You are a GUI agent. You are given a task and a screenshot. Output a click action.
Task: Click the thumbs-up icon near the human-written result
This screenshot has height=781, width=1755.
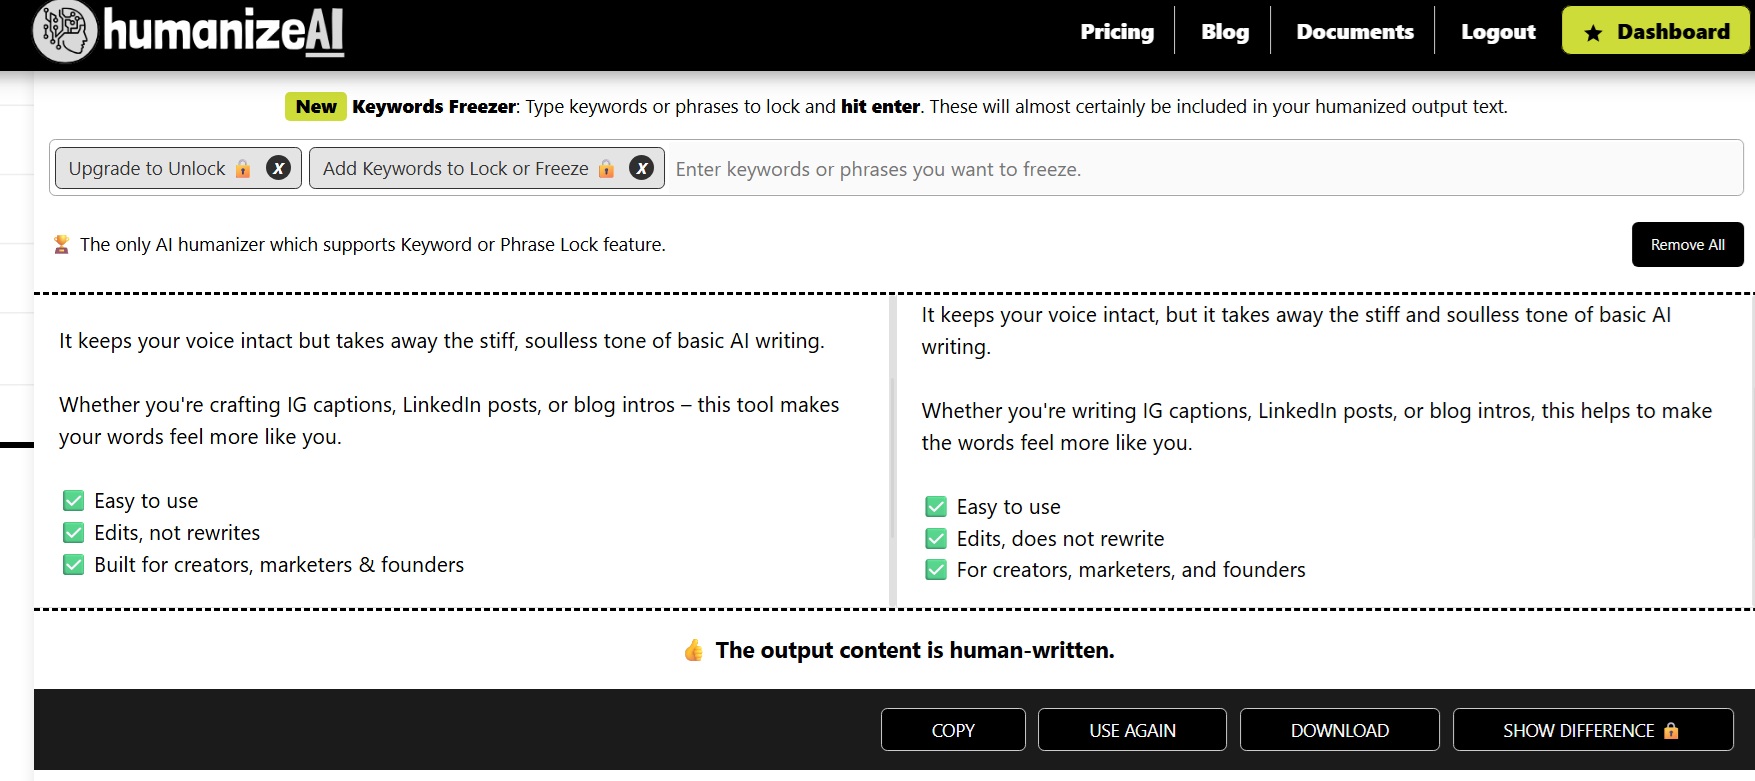(693, 651)
